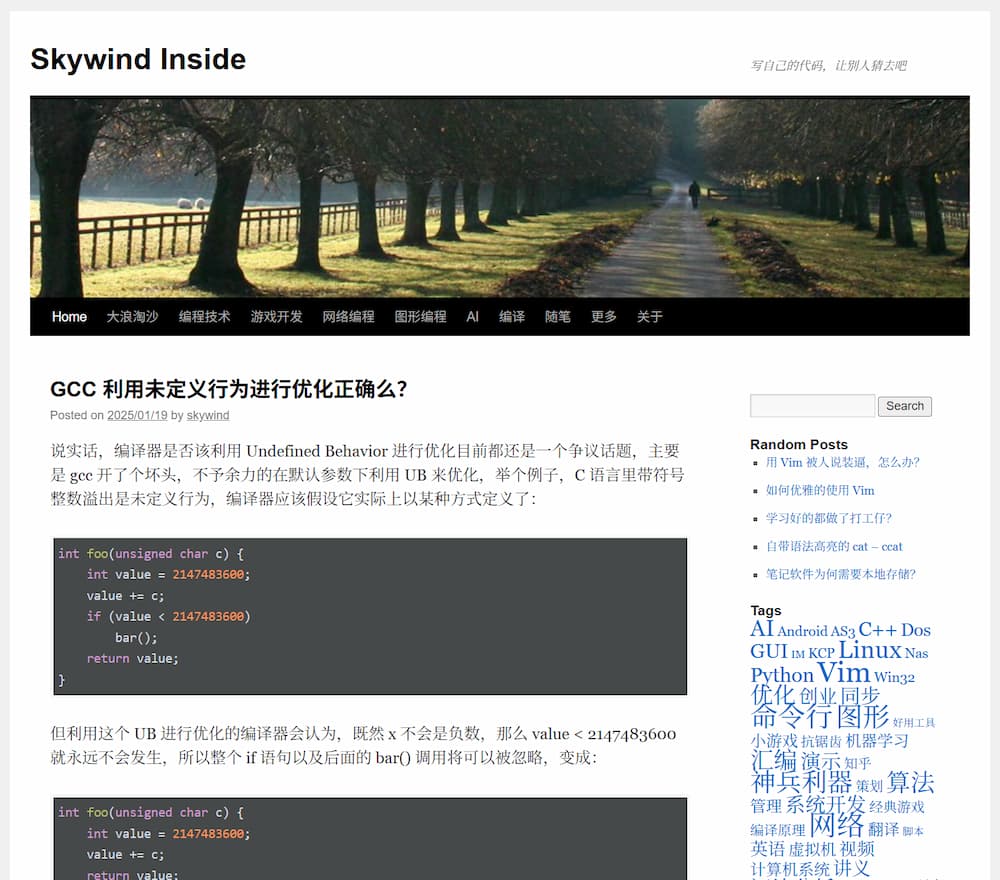Click the Skywind Inside site title

tap(137, 60)
